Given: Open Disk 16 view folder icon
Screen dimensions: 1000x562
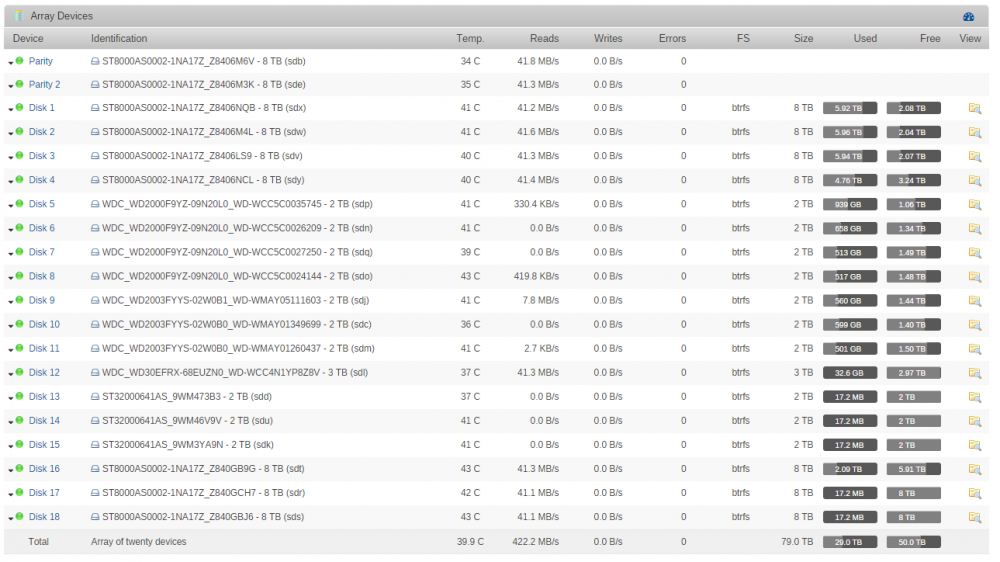Looking at the screenshot, I should click(974, 470).
